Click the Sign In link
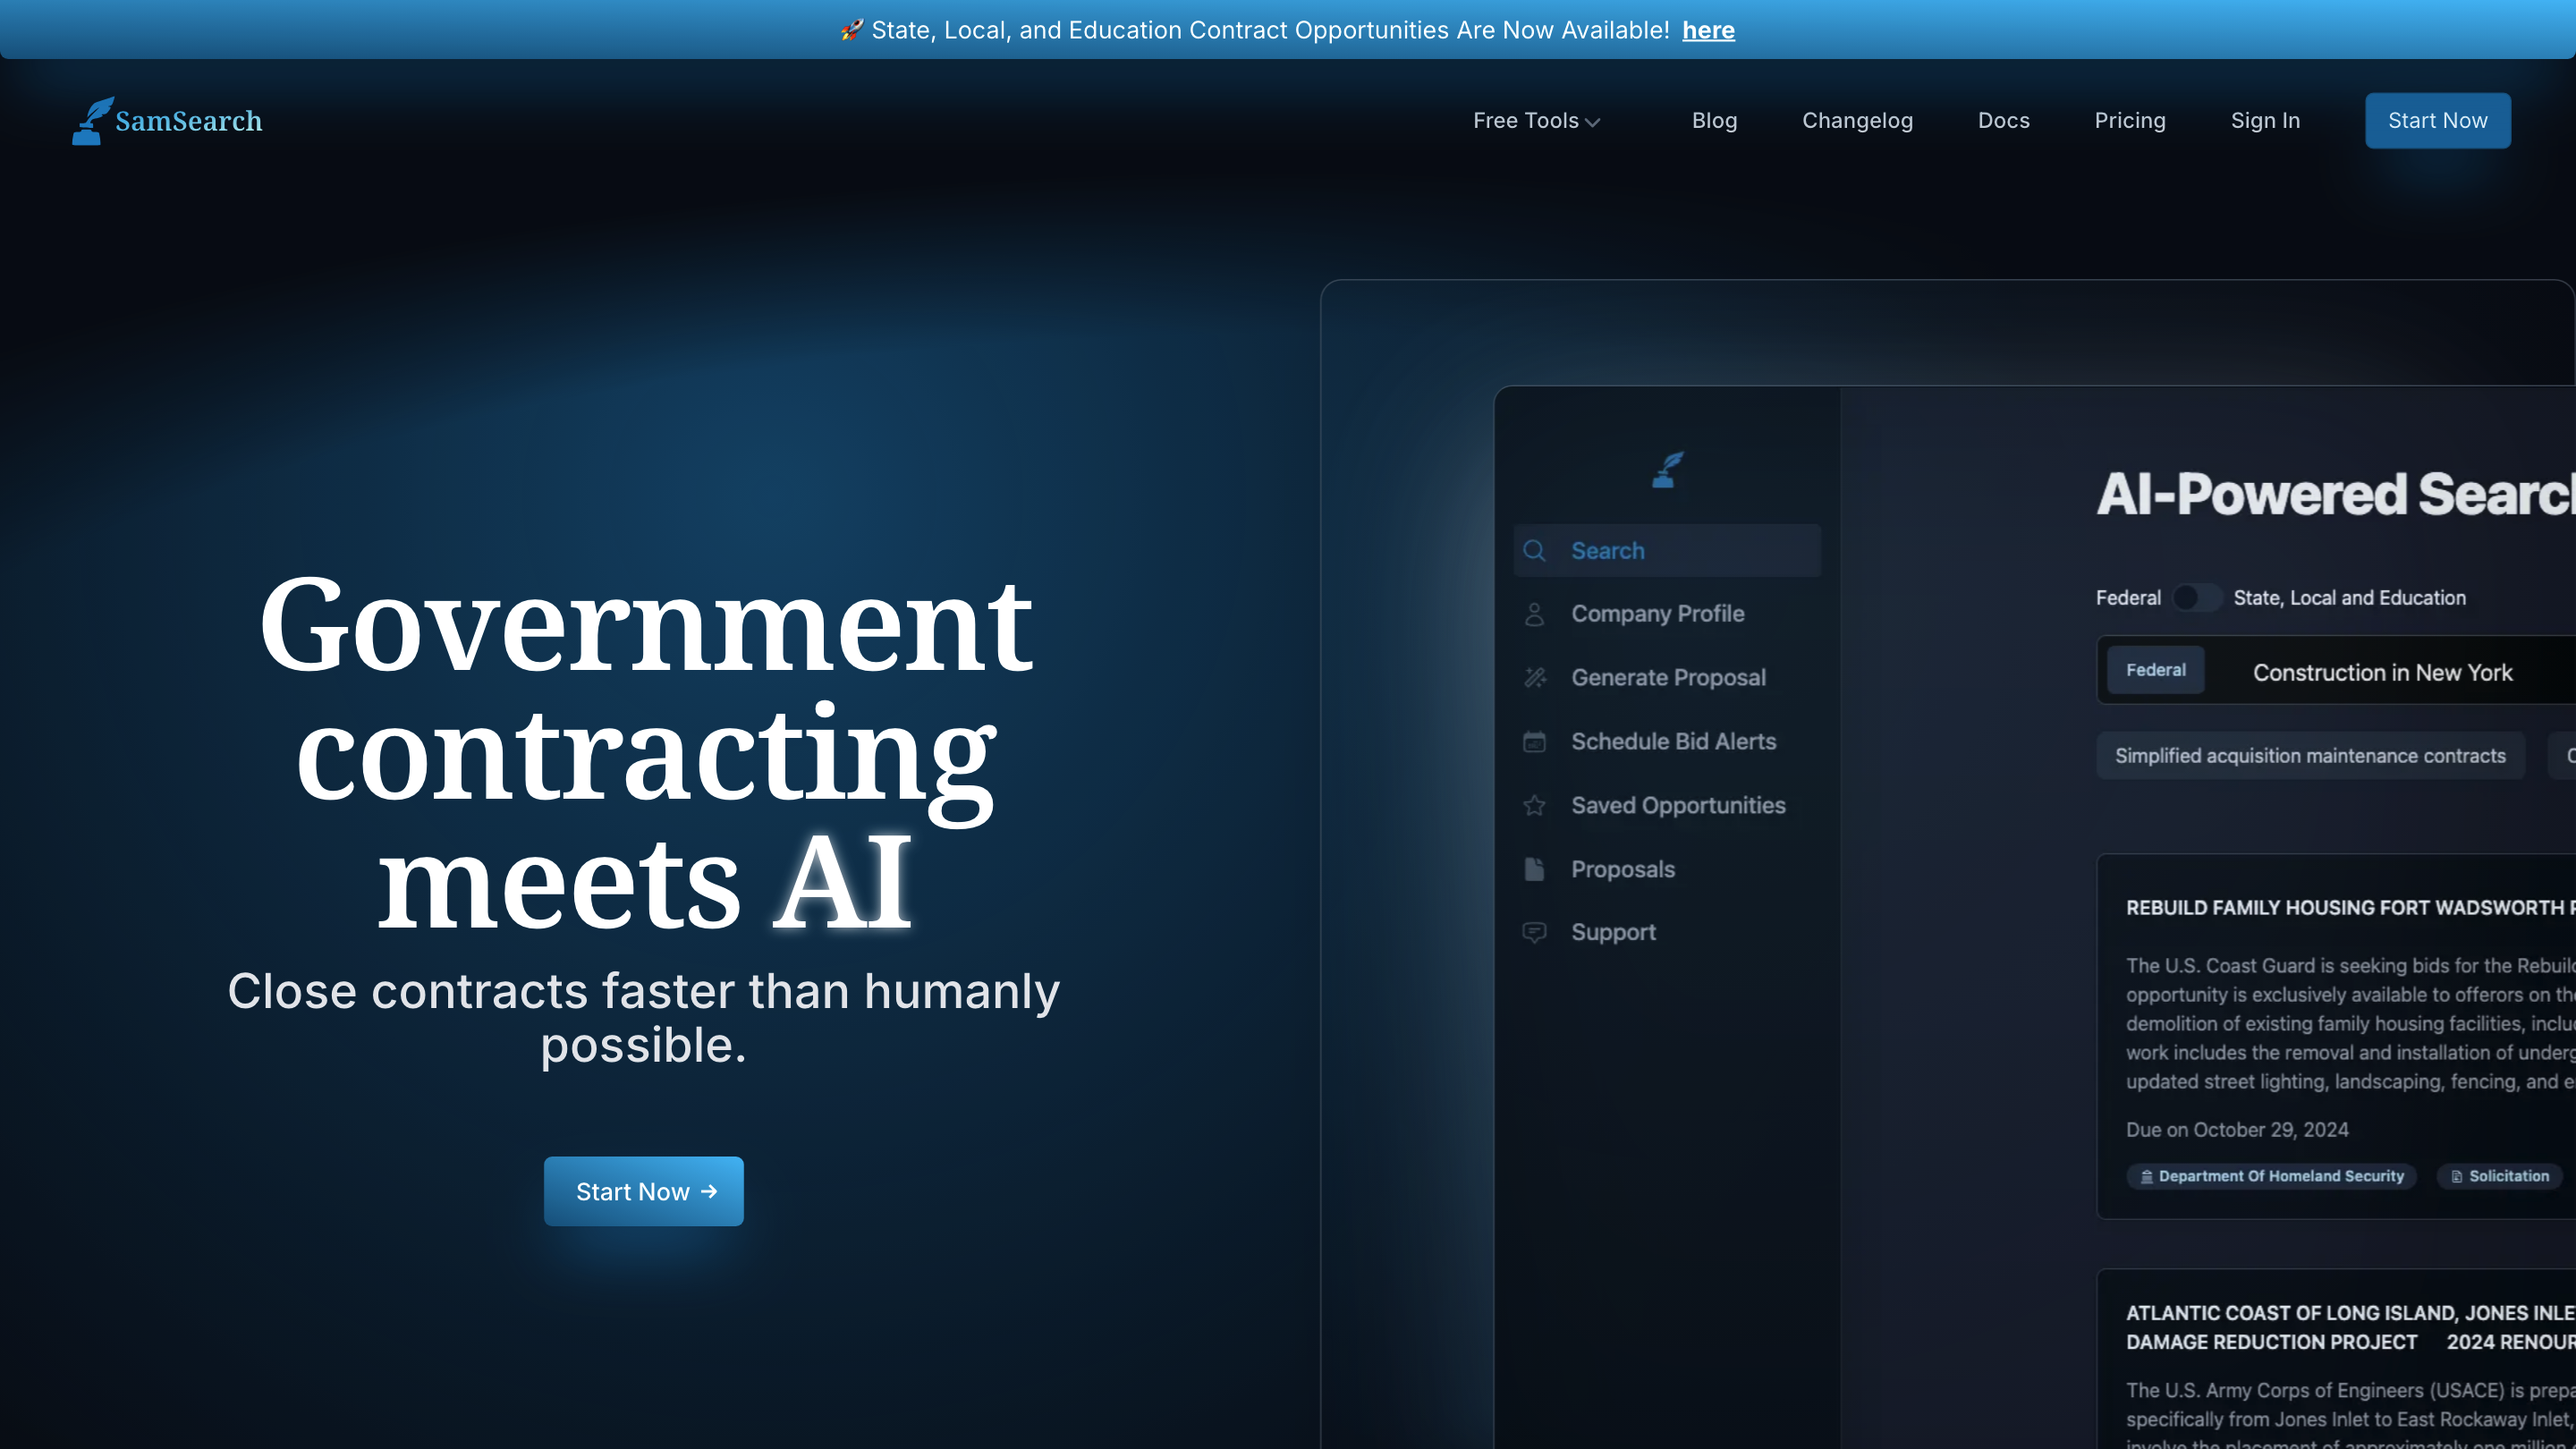 pos(2265,121)
